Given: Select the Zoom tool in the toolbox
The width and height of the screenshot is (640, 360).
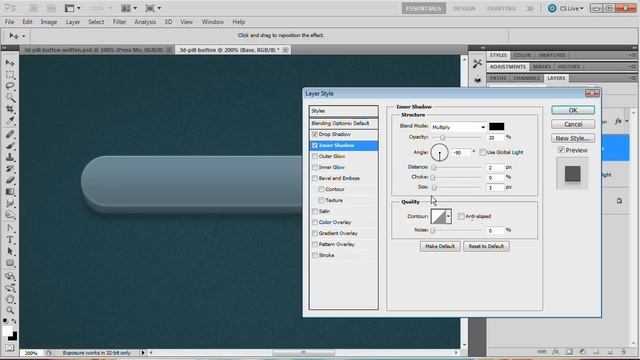Looking at the screenshot, I should [10, 311].
